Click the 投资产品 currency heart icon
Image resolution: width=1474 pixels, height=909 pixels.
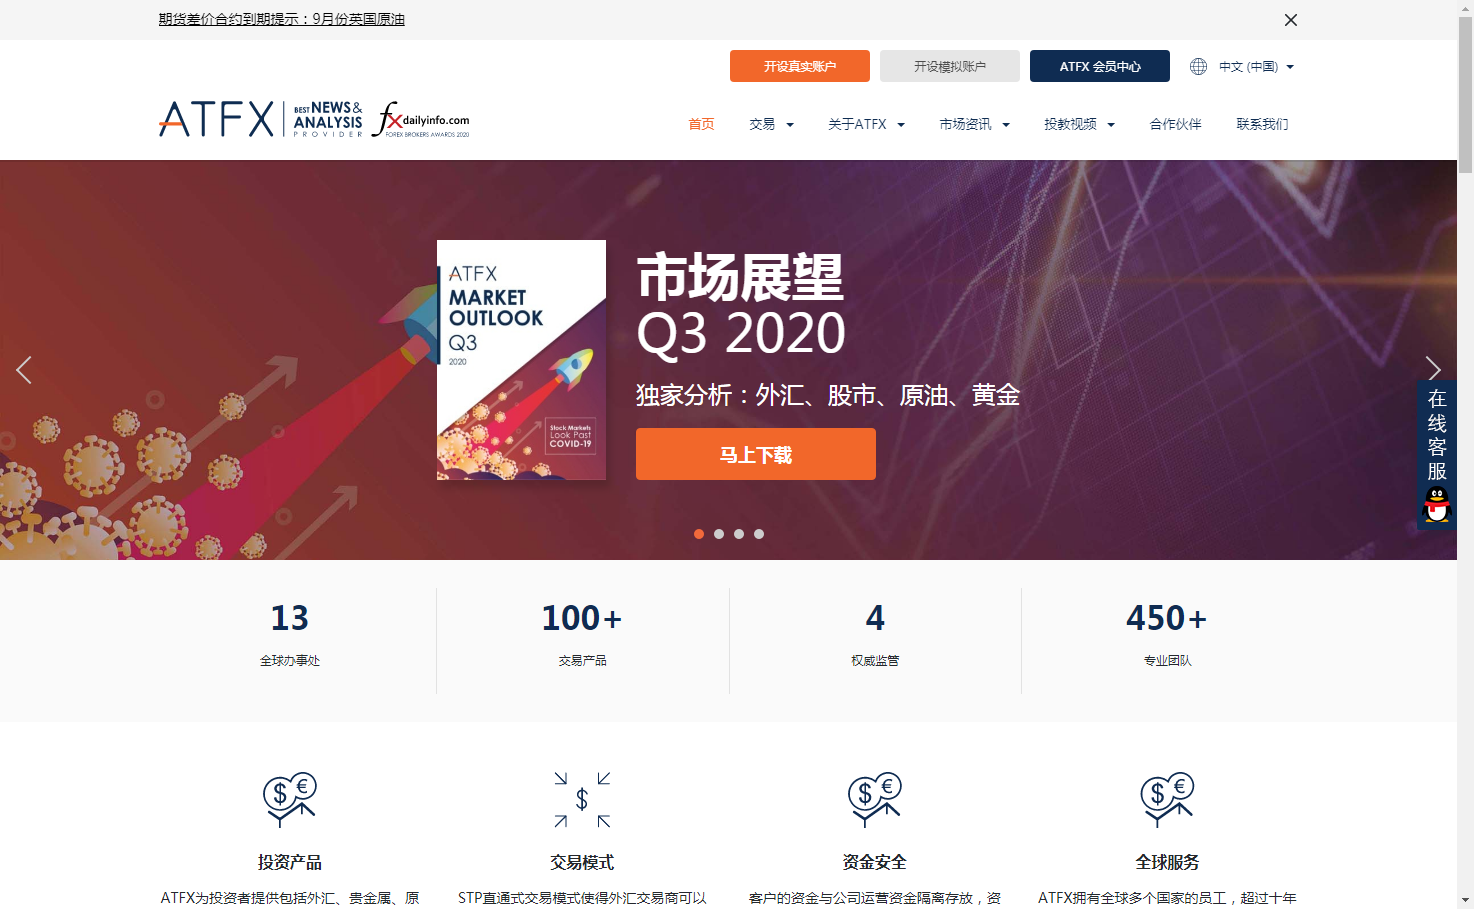290,799
